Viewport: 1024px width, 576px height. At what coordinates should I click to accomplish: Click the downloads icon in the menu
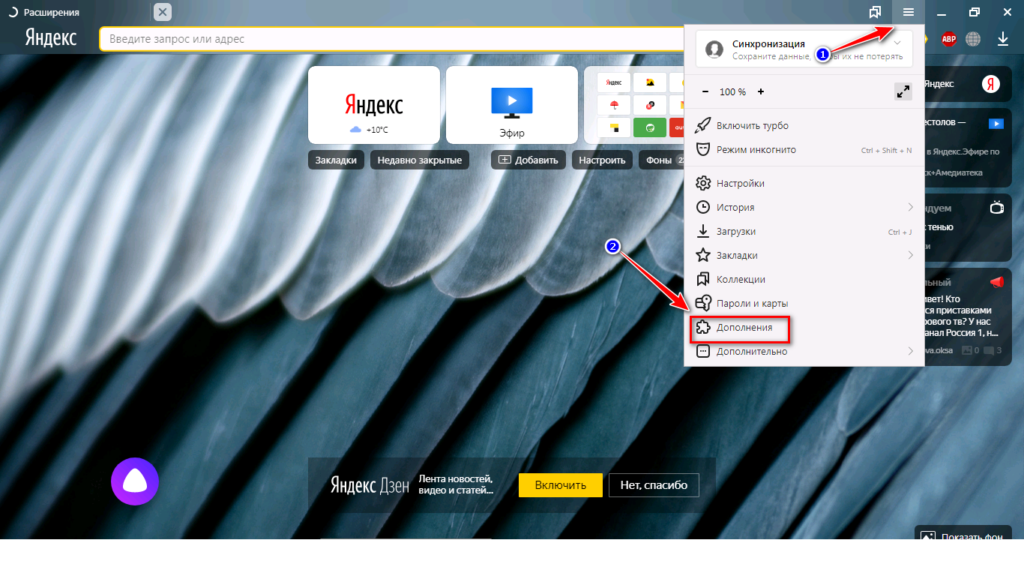click(703, 231)
